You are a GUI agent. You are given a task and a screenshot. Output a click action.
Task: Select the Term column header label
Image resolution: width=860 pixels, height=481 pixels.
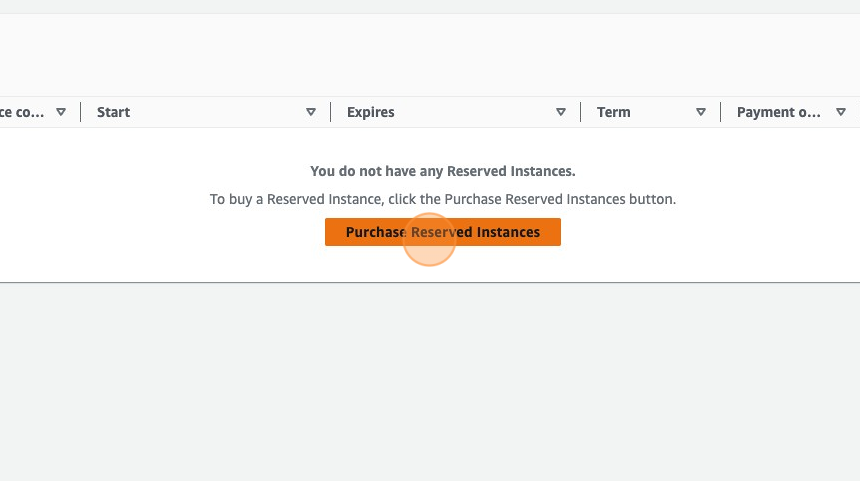pyautogui.click(x=613, y=112)
